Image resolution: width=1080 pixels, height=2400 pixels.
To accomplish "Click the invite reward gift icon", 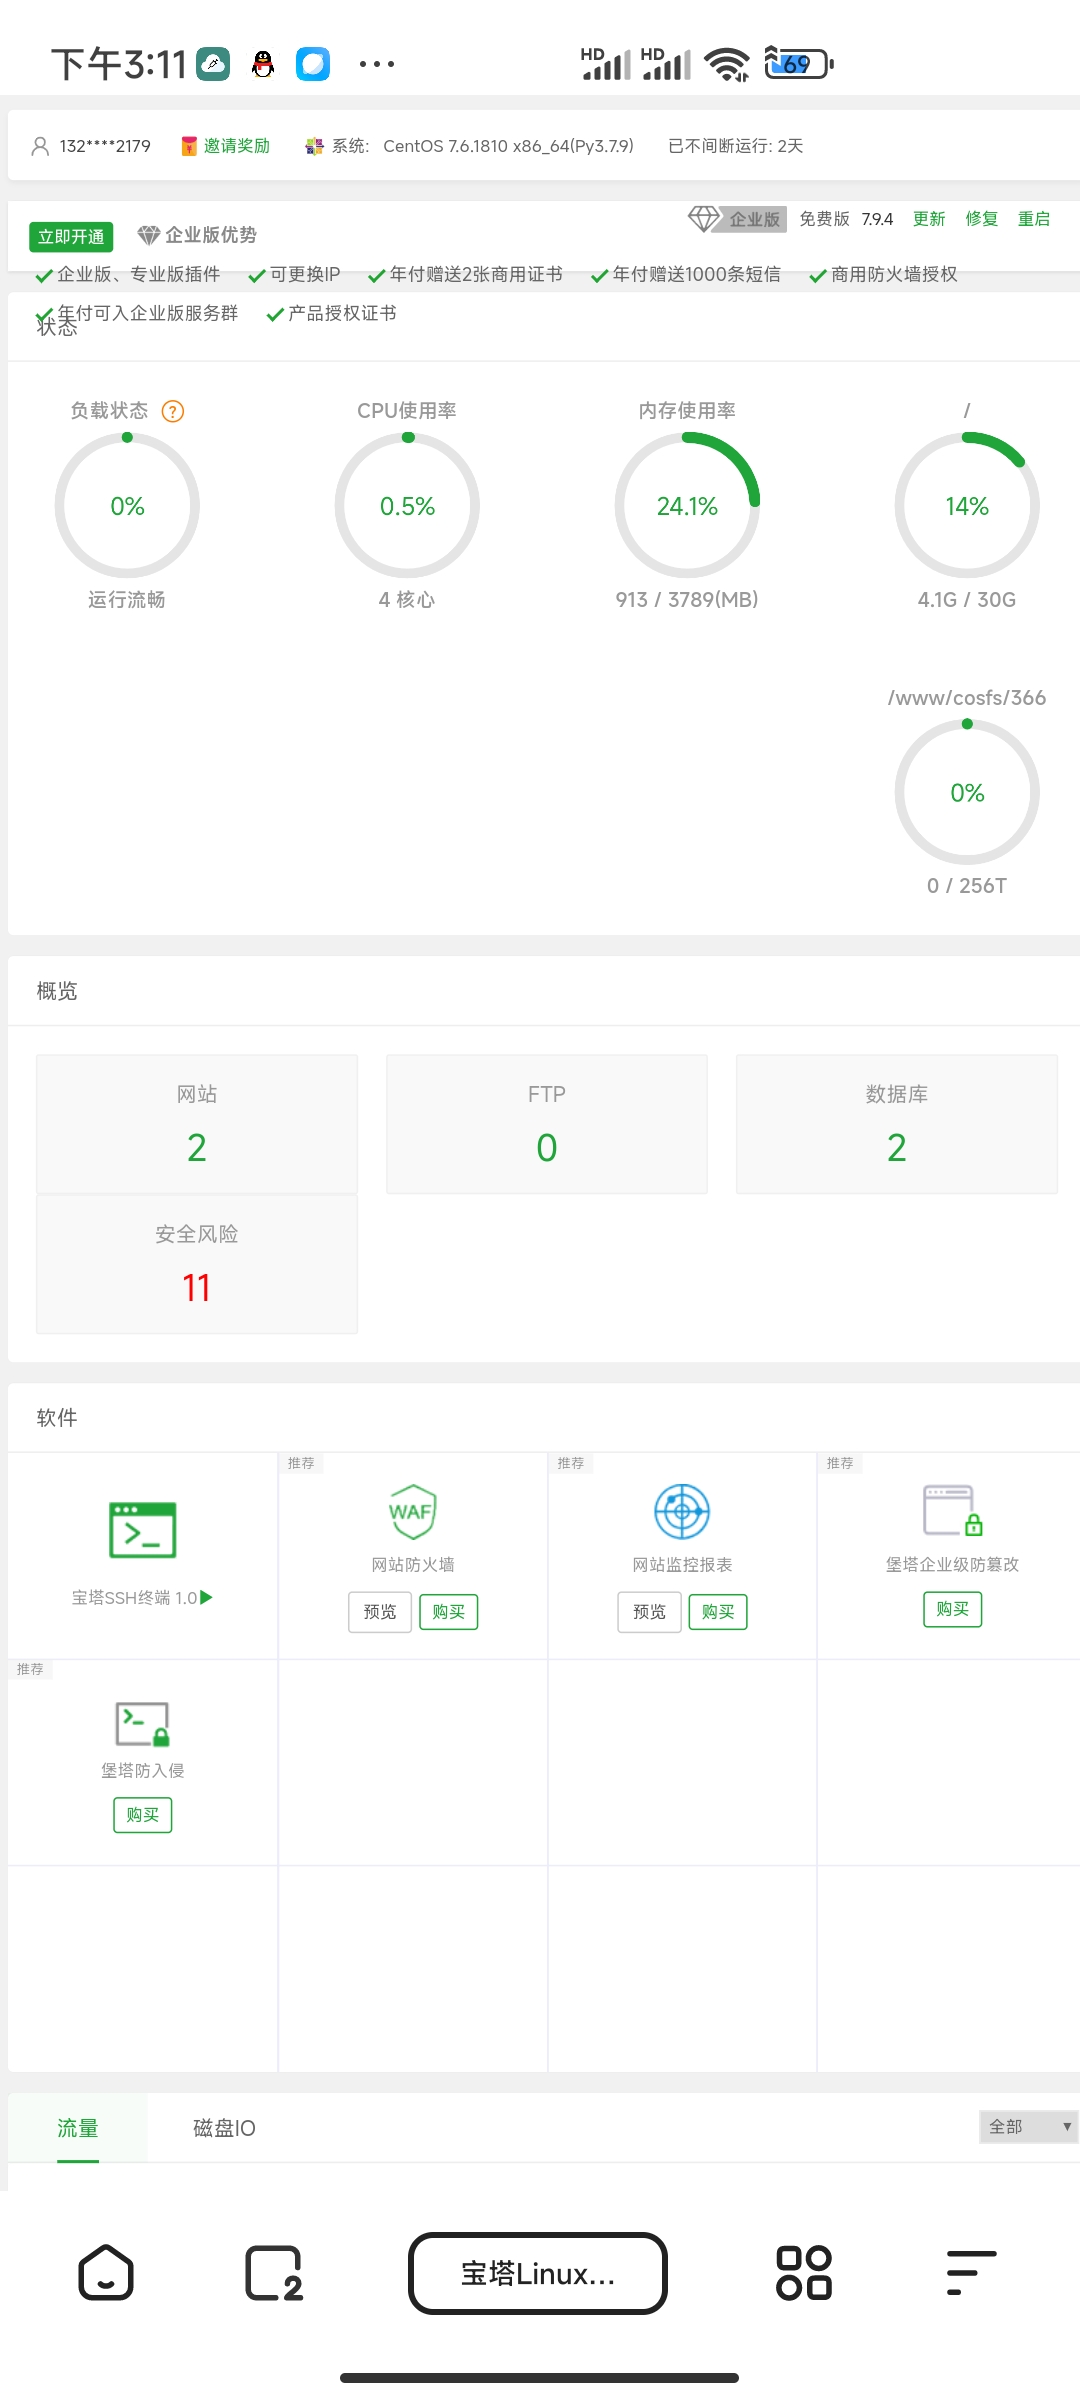I will (189, 146).
